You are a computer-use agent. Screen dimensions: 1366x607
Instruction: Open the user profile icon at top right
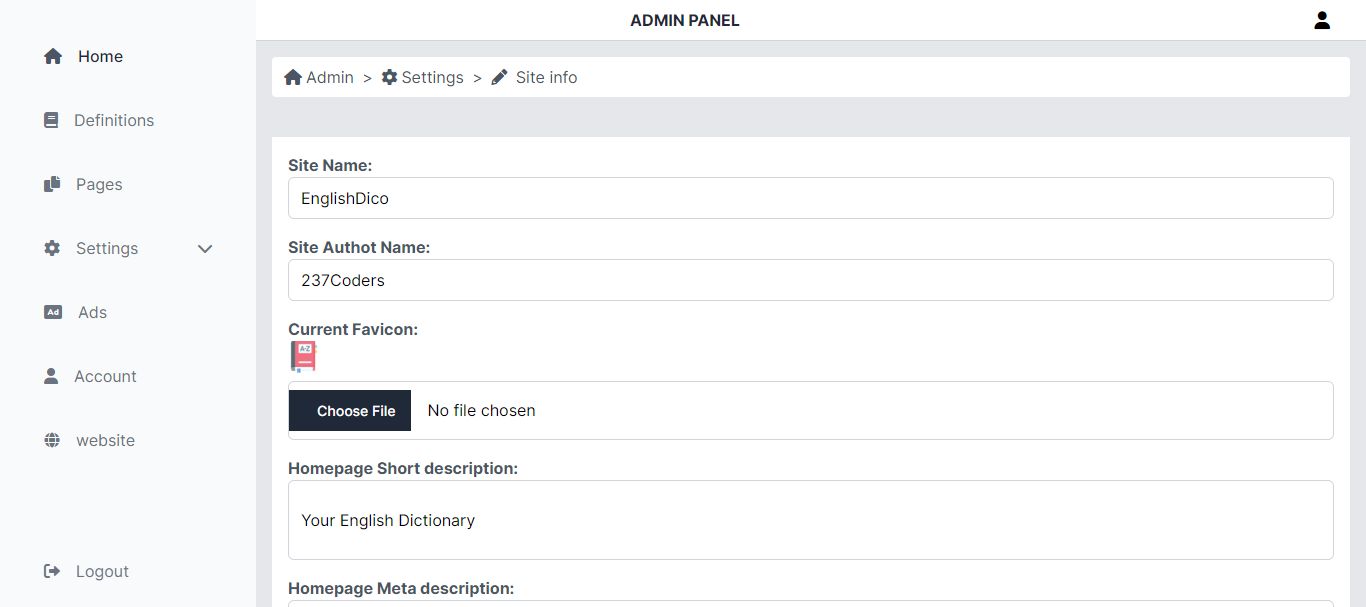tap(1322, 20)
